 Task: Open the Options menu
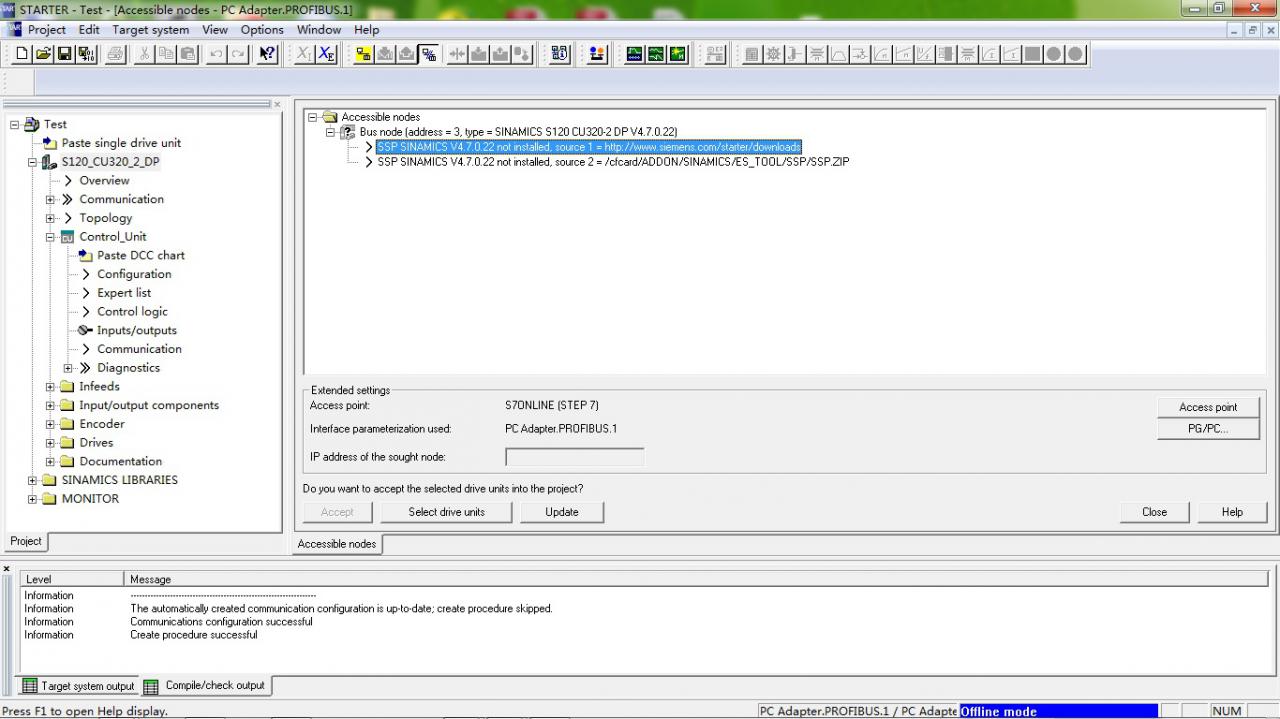(262, 29)
